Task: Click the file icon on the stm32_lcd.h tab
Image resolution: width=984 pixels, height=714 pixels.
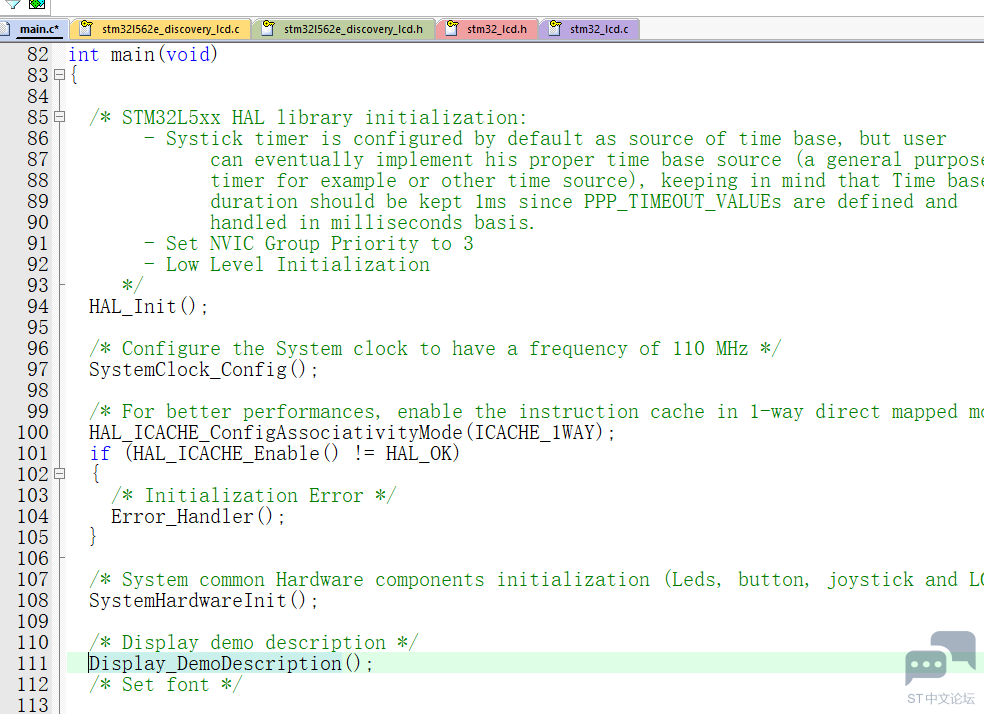Action: click(x=452, y=28)
